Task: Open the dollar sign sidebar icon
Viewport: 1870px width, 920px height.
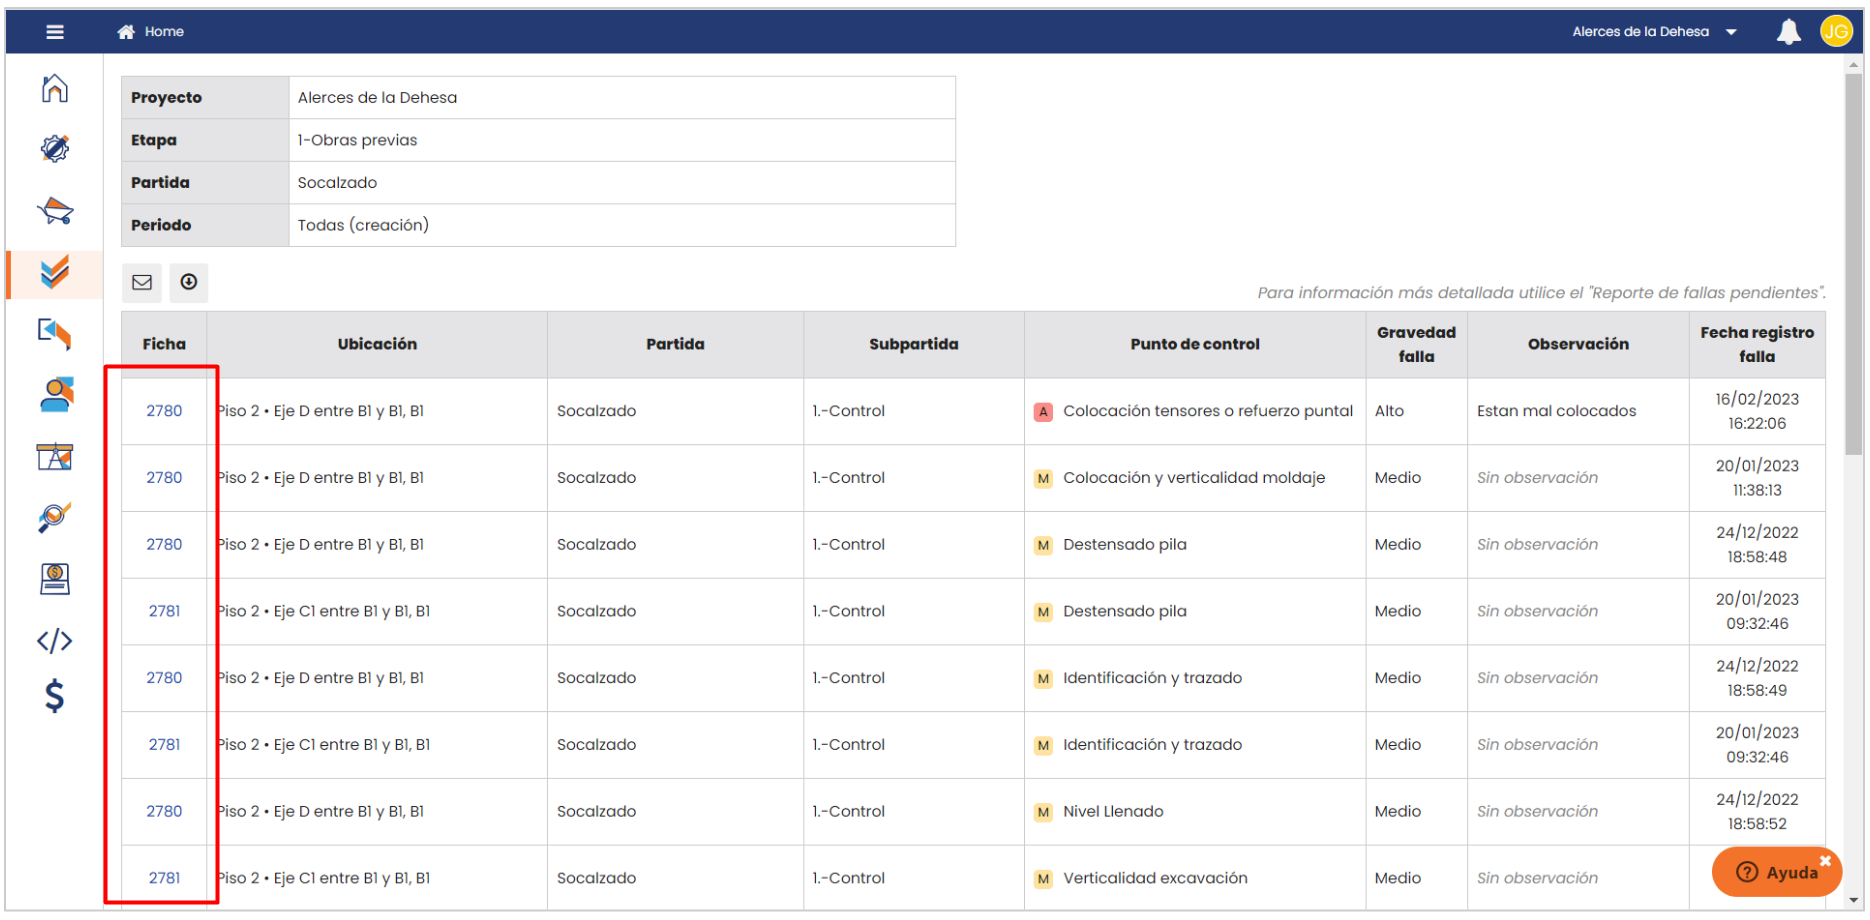Action: pos(55,695)
